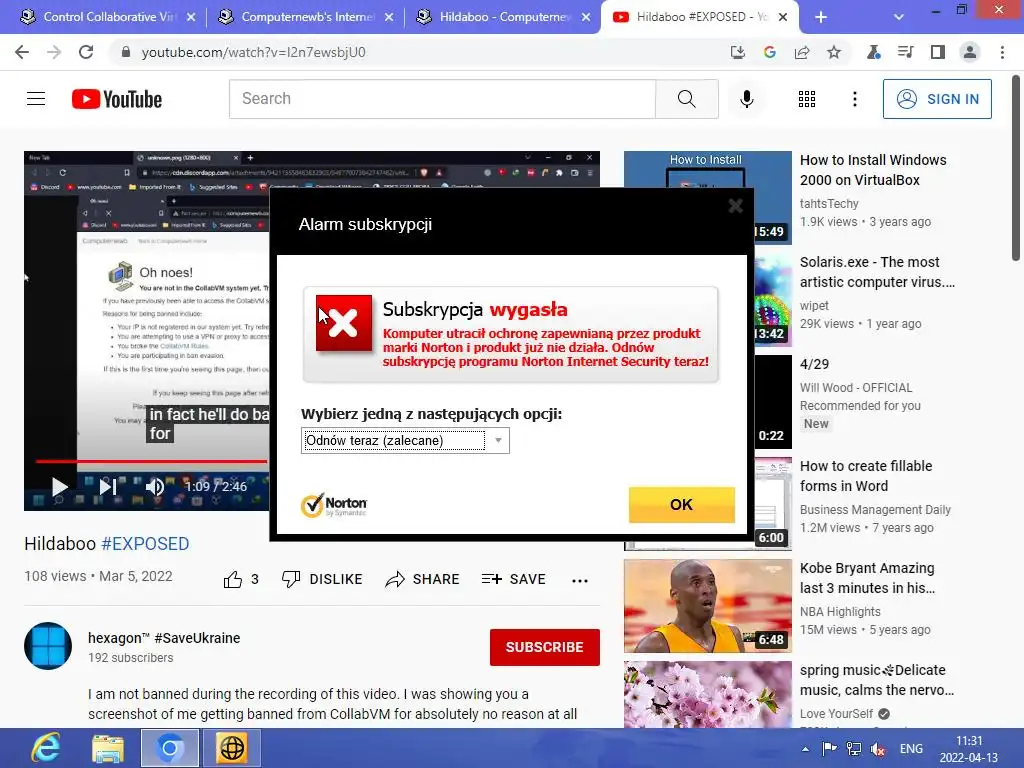The image size is (1024, 768).
Task: Open 'Solaris.exe - The most artistic' video title
Action: pos(877,272)
